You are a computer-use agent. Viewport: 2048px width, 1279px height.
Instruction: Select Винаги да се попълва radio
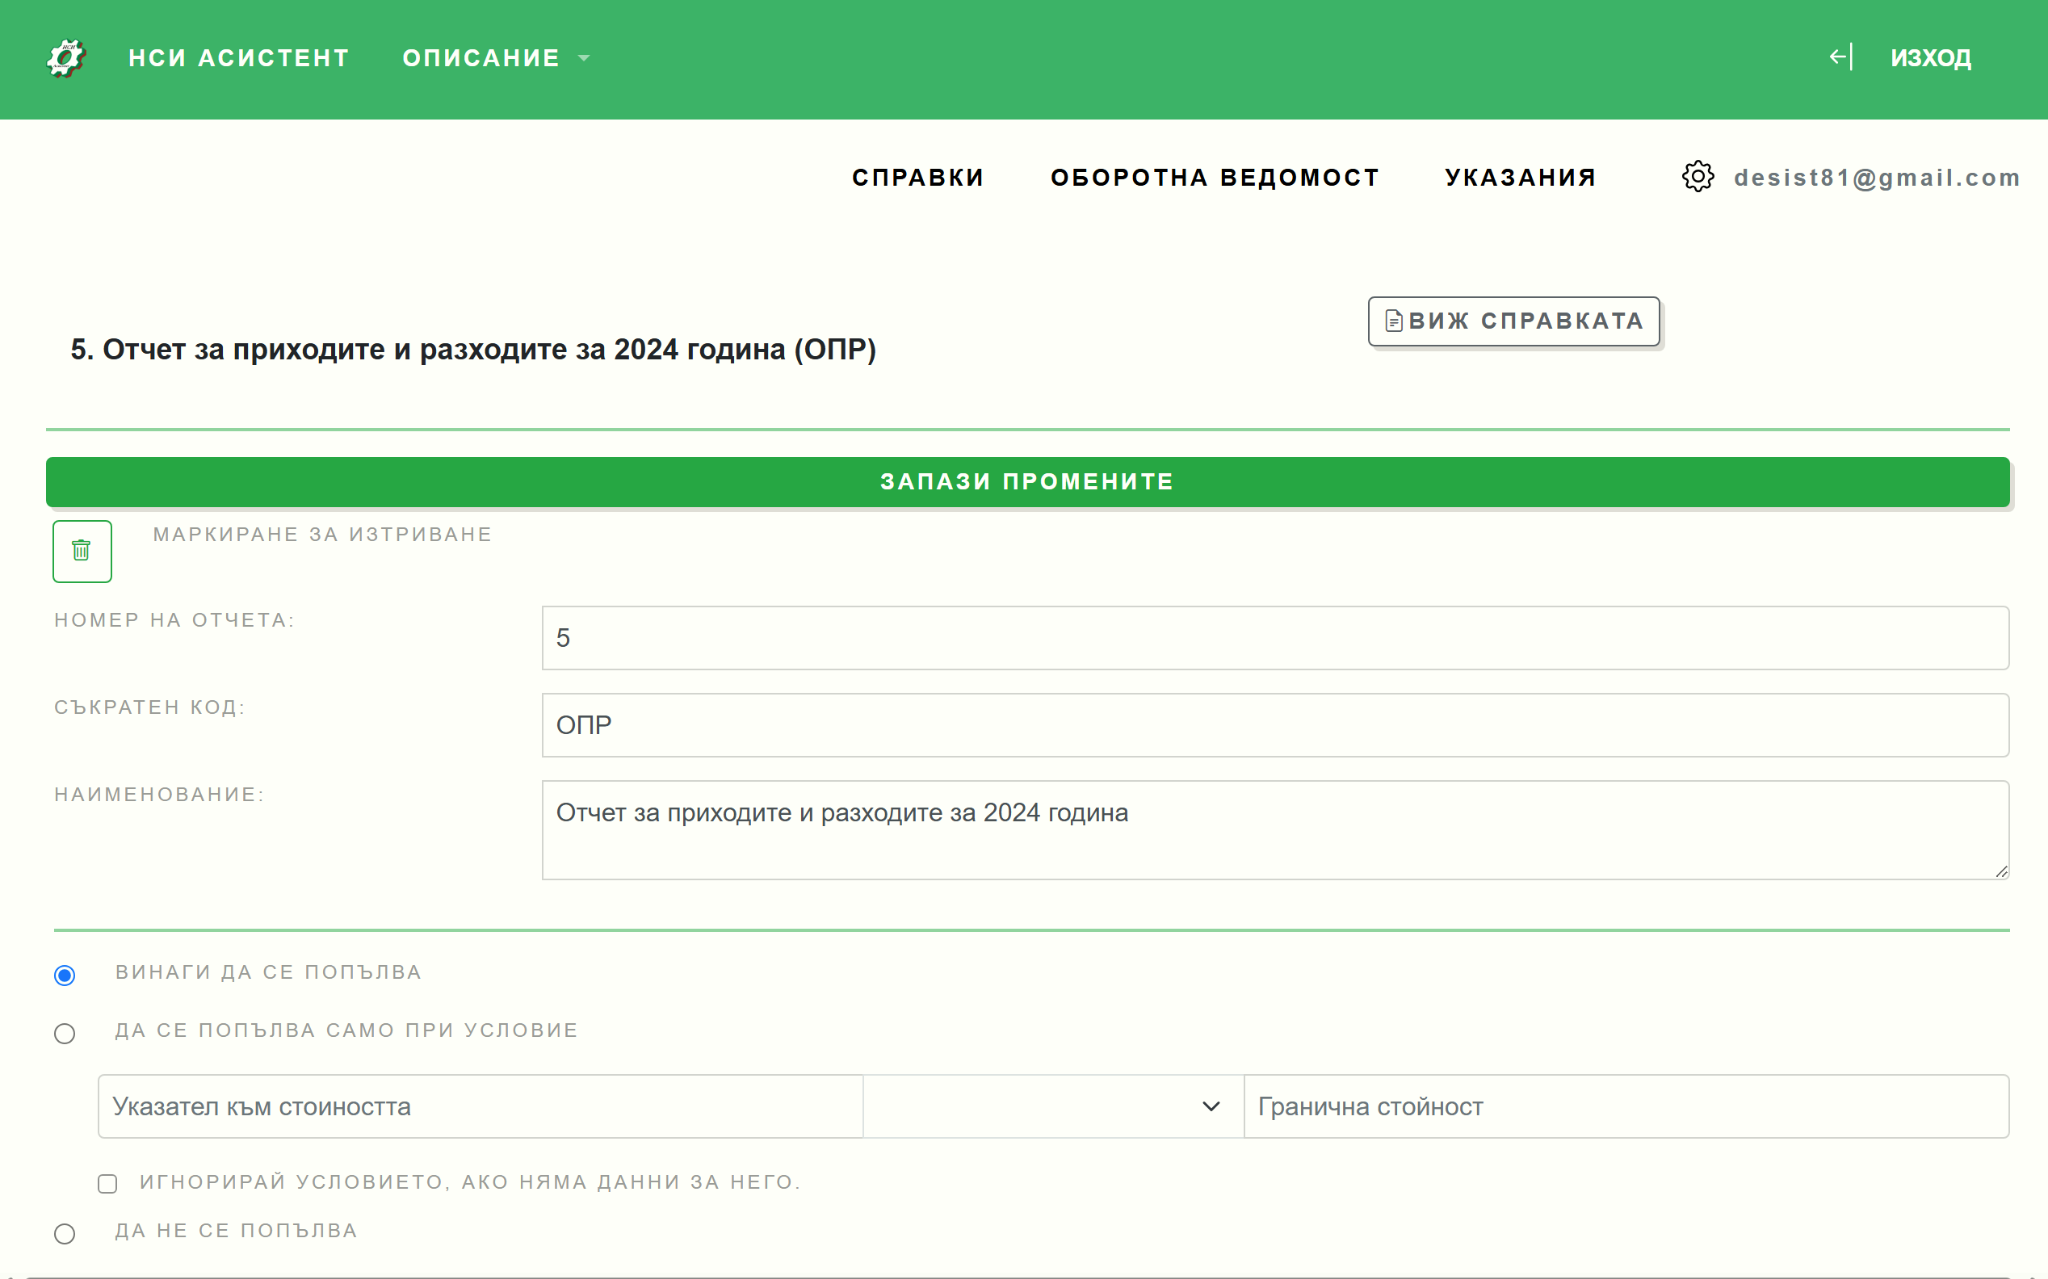(65, 975)
